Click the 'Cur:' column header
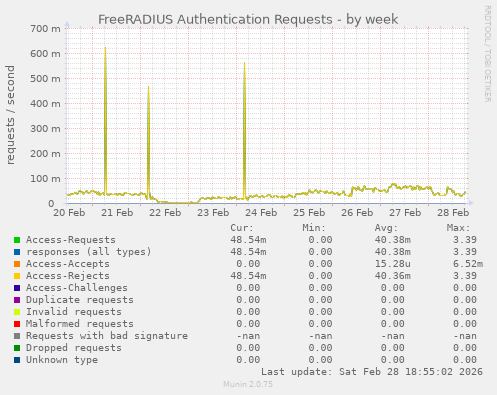Viewport: 497px width, 395px height. (242, 228)
